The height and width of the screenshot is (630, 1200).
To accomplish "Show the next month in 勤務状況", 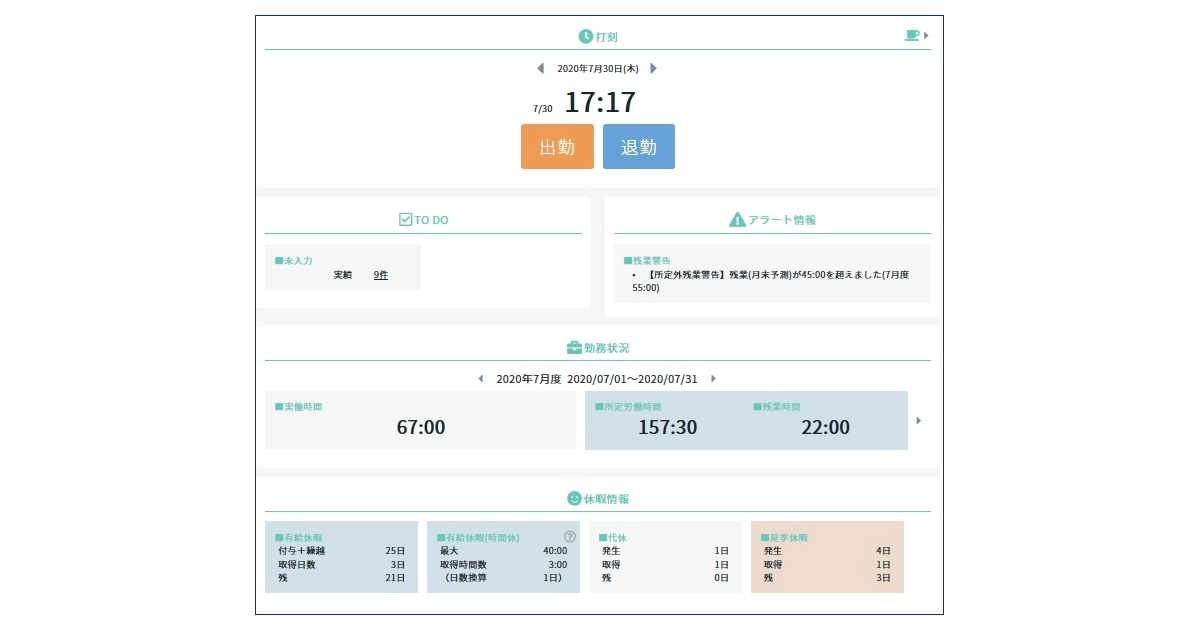I will (713, 379).
